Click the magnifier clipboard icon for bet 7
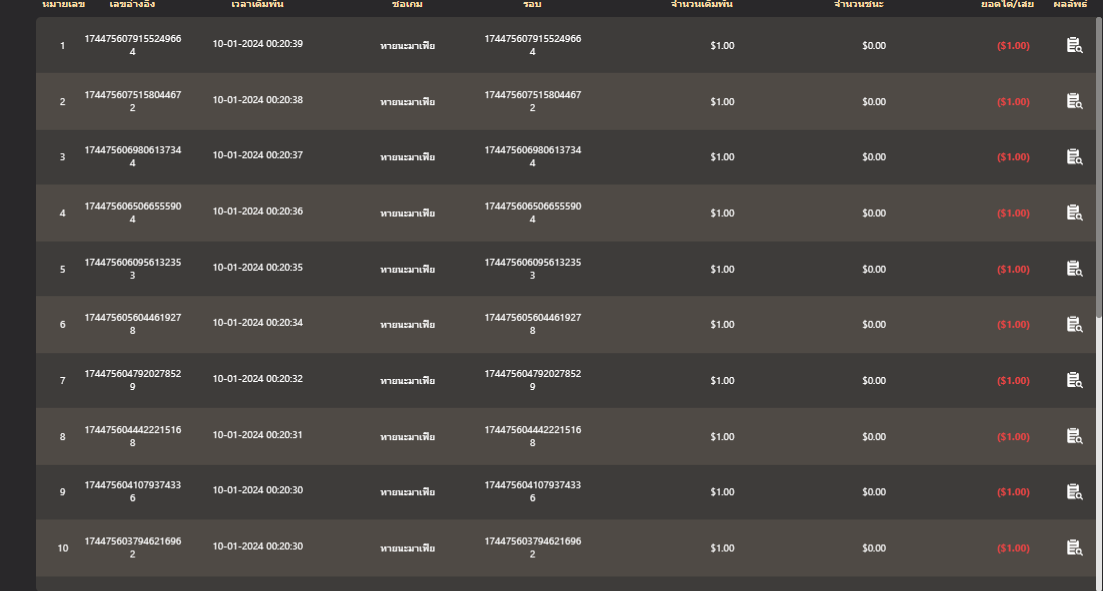The image size is (1103, 591). pos(1075,380)
